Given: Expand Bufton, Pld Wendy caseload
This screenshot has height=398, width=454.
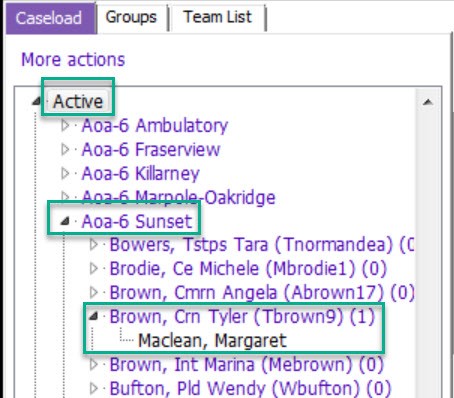Looking at the screenshot, I should [x=94, y=388].
